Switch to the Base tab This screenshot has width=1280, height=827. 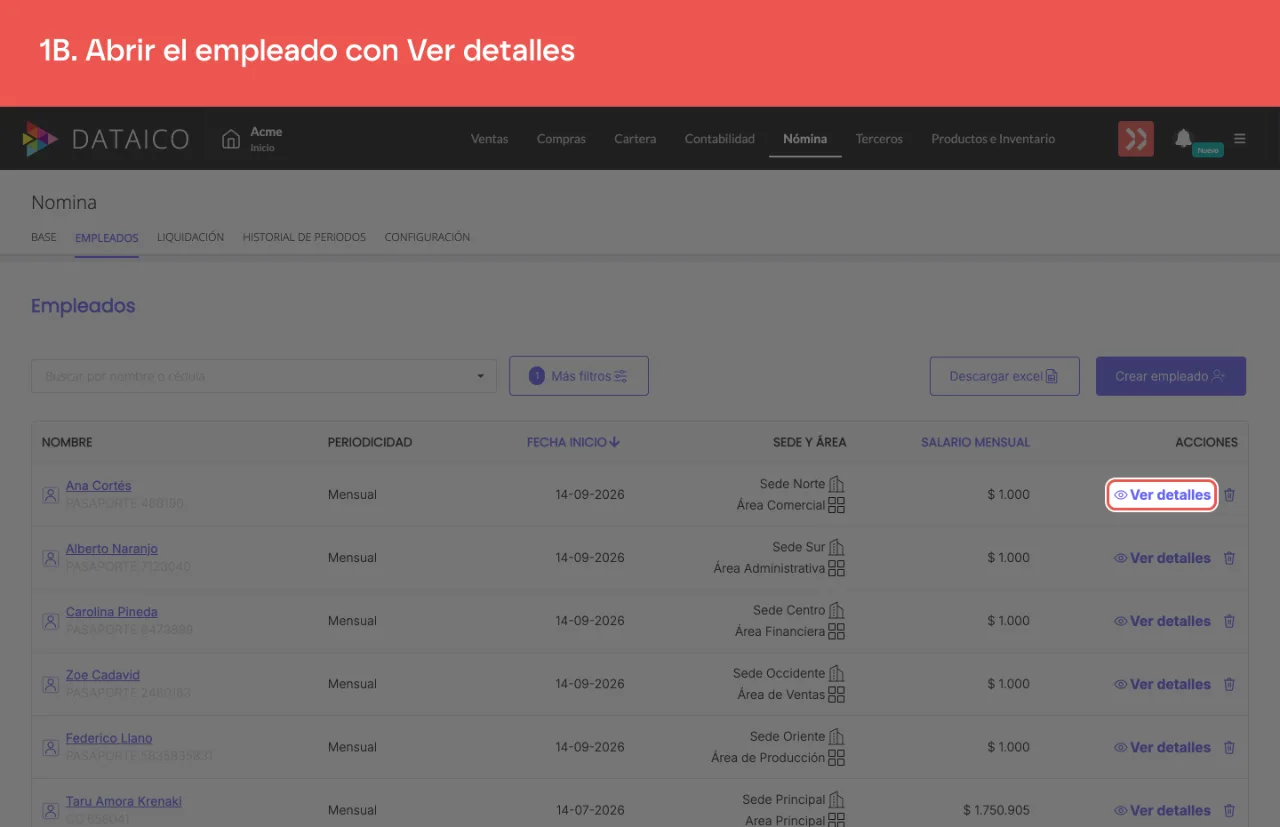click(44, 238)
